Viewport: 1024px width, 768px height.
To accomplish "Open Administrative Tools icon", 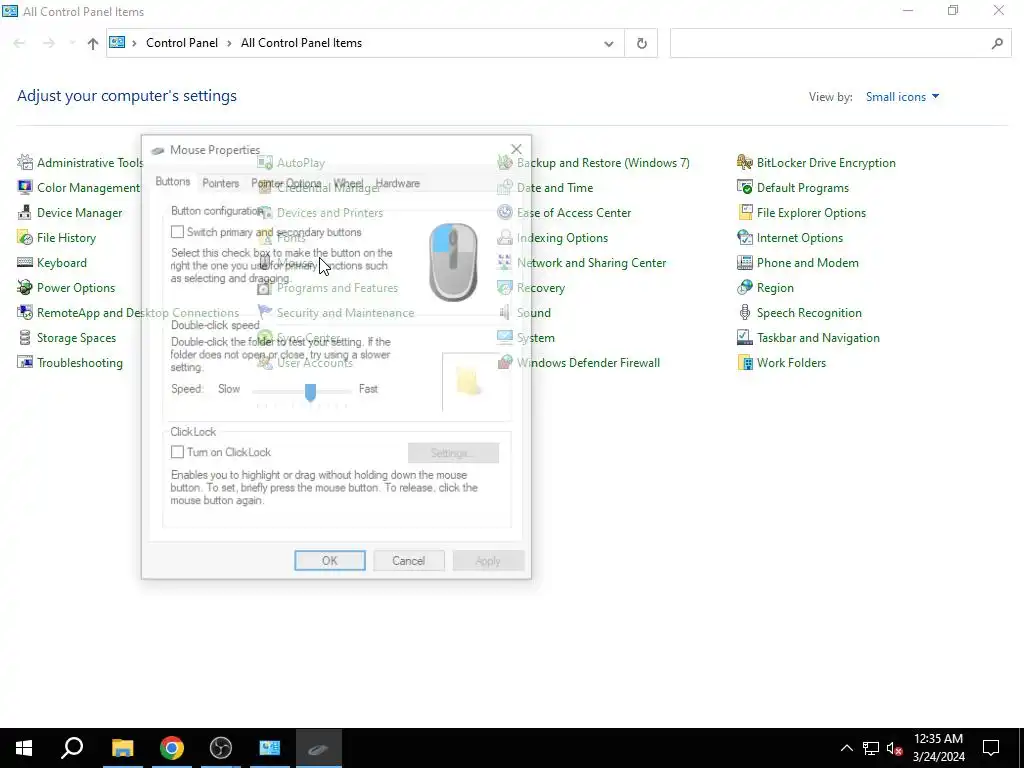I will 25,163.
